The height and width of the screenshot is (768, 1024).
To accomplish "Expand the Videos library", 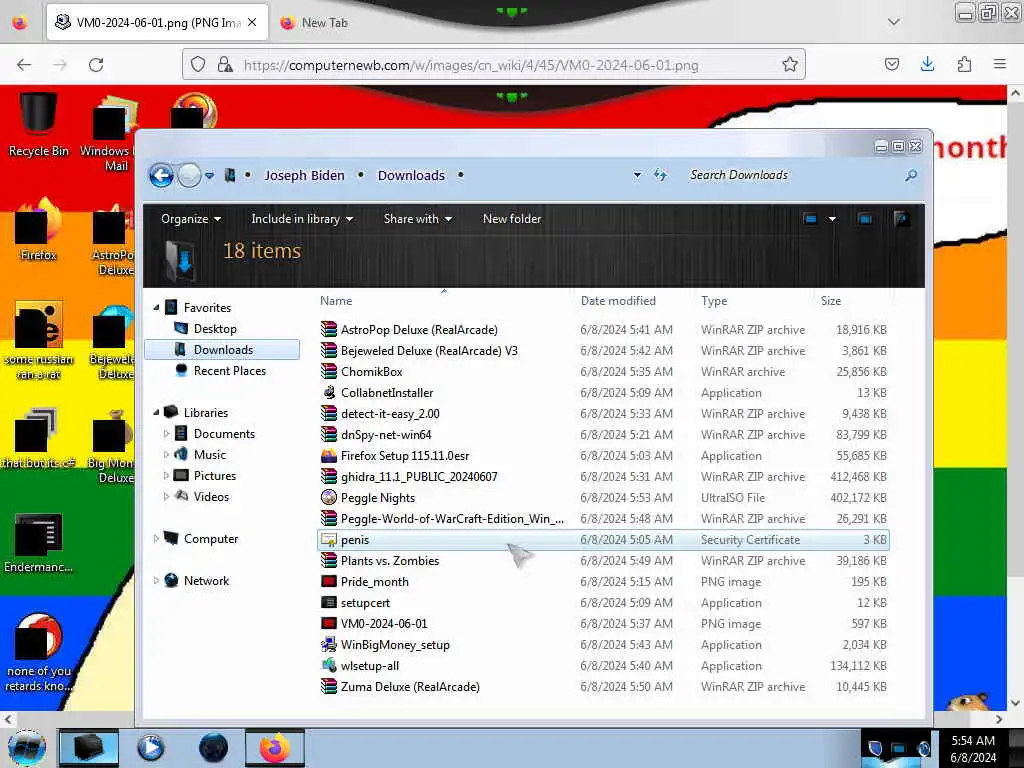I will click(x=166, y=496).
